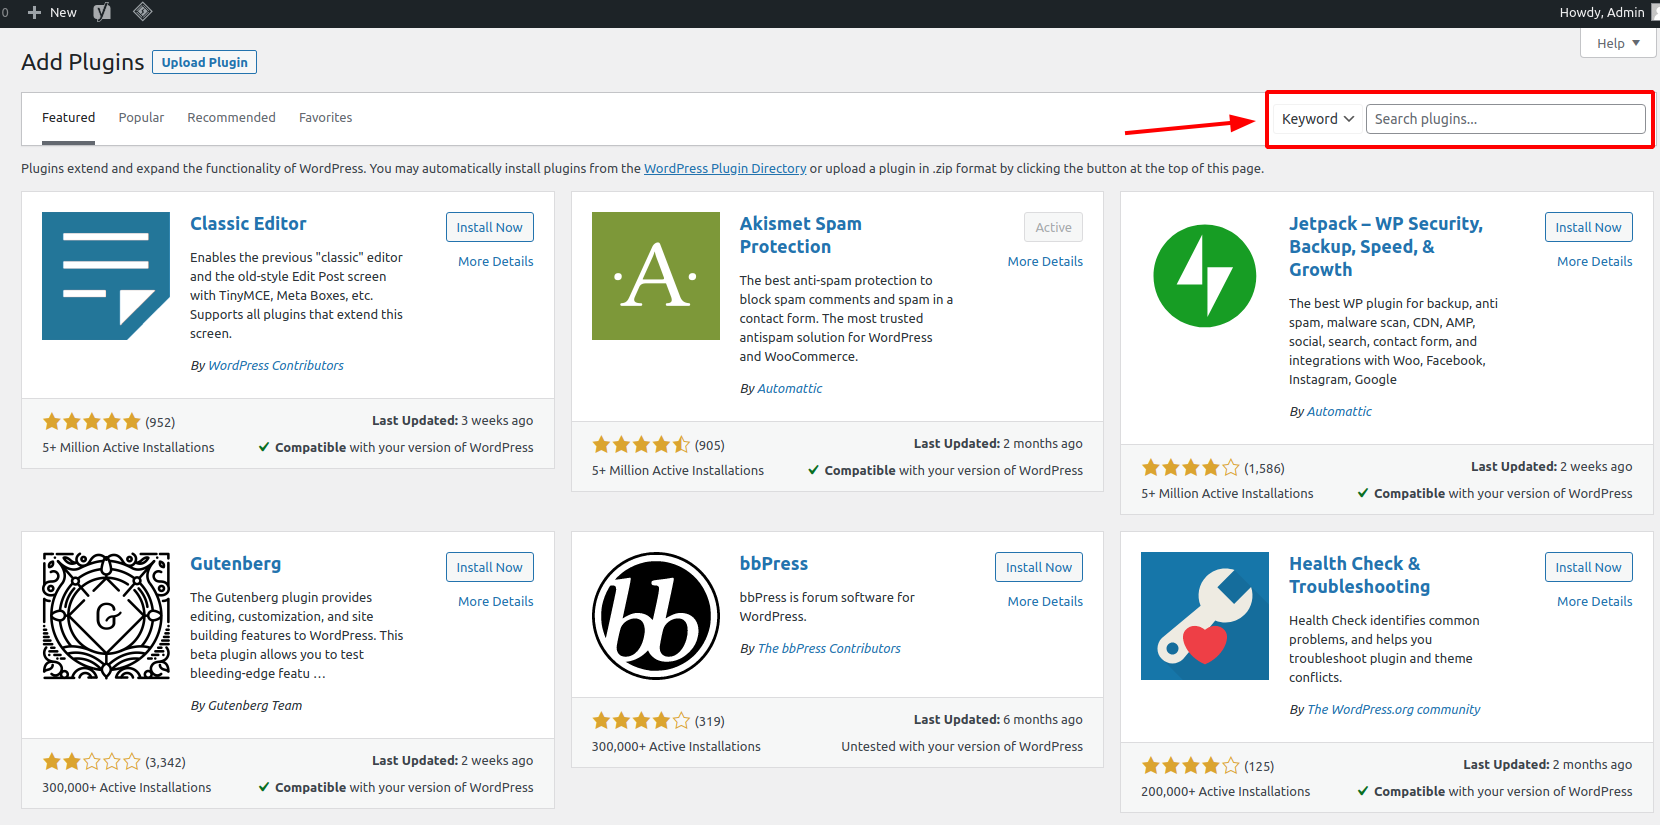Open the Health Check wrench icon
The image size is (1660, 825).
[x=1205, y=616]
